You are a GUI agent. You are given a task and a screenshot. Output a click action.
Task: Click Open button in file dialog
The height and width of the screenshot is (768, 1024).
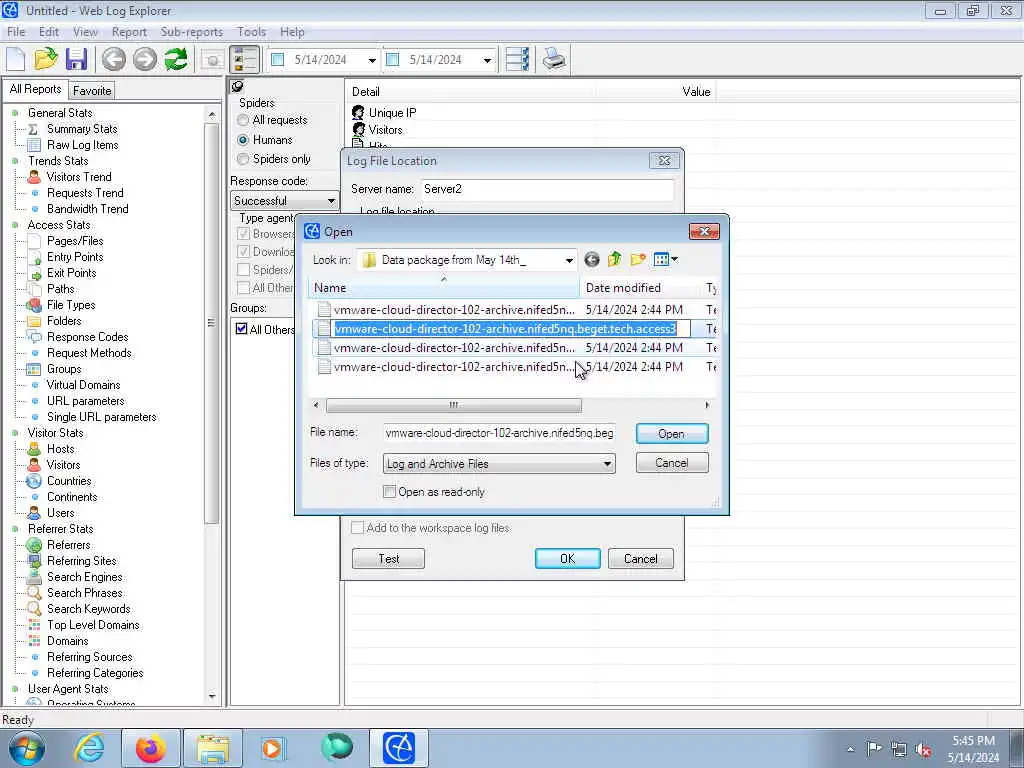coord(671,434)
